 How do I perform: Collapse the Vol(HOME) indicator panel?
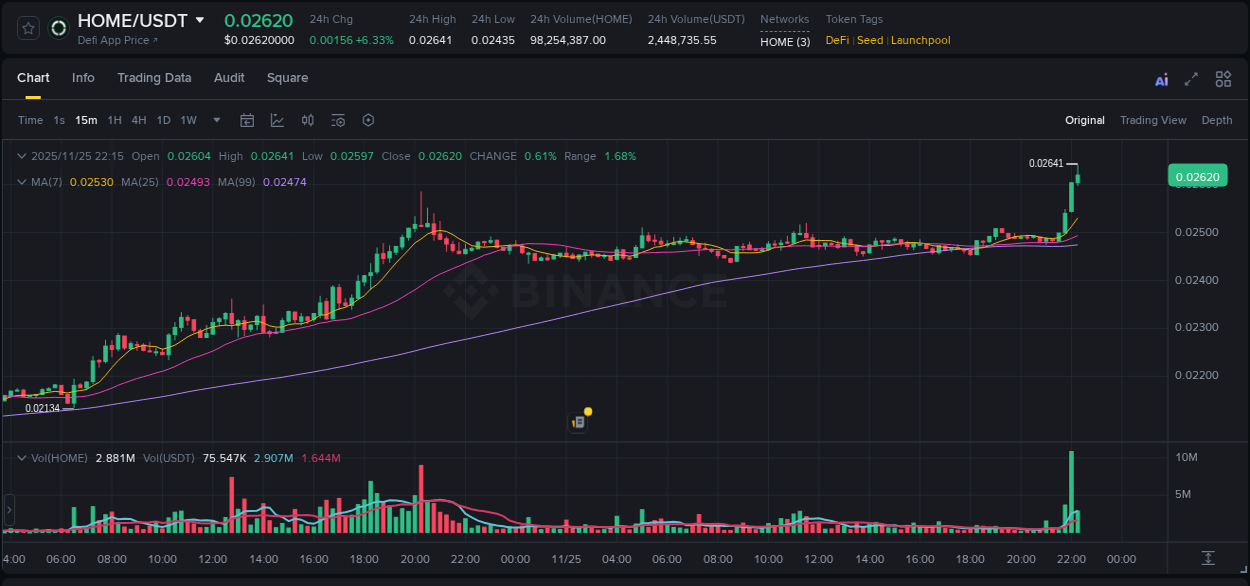tap(21, 457)
